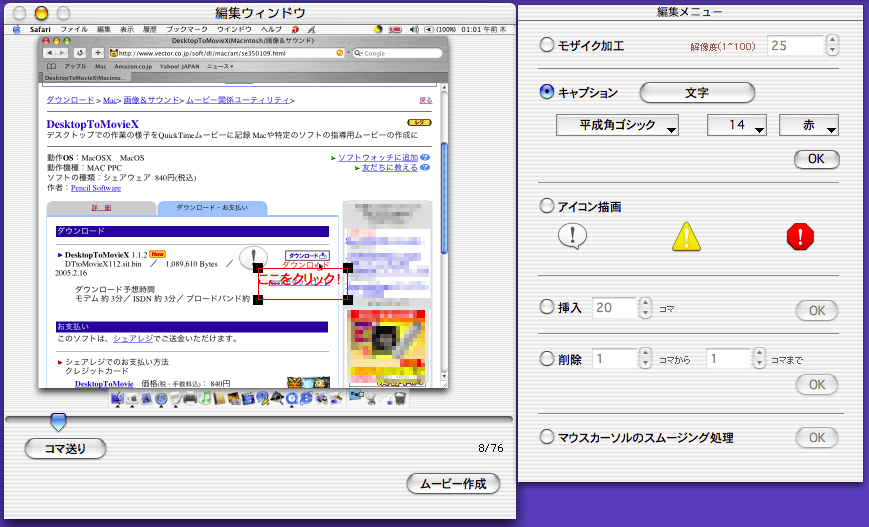Confirm caption with its OK button
This screenshot has width=869, height=527.
coord(816,159)
